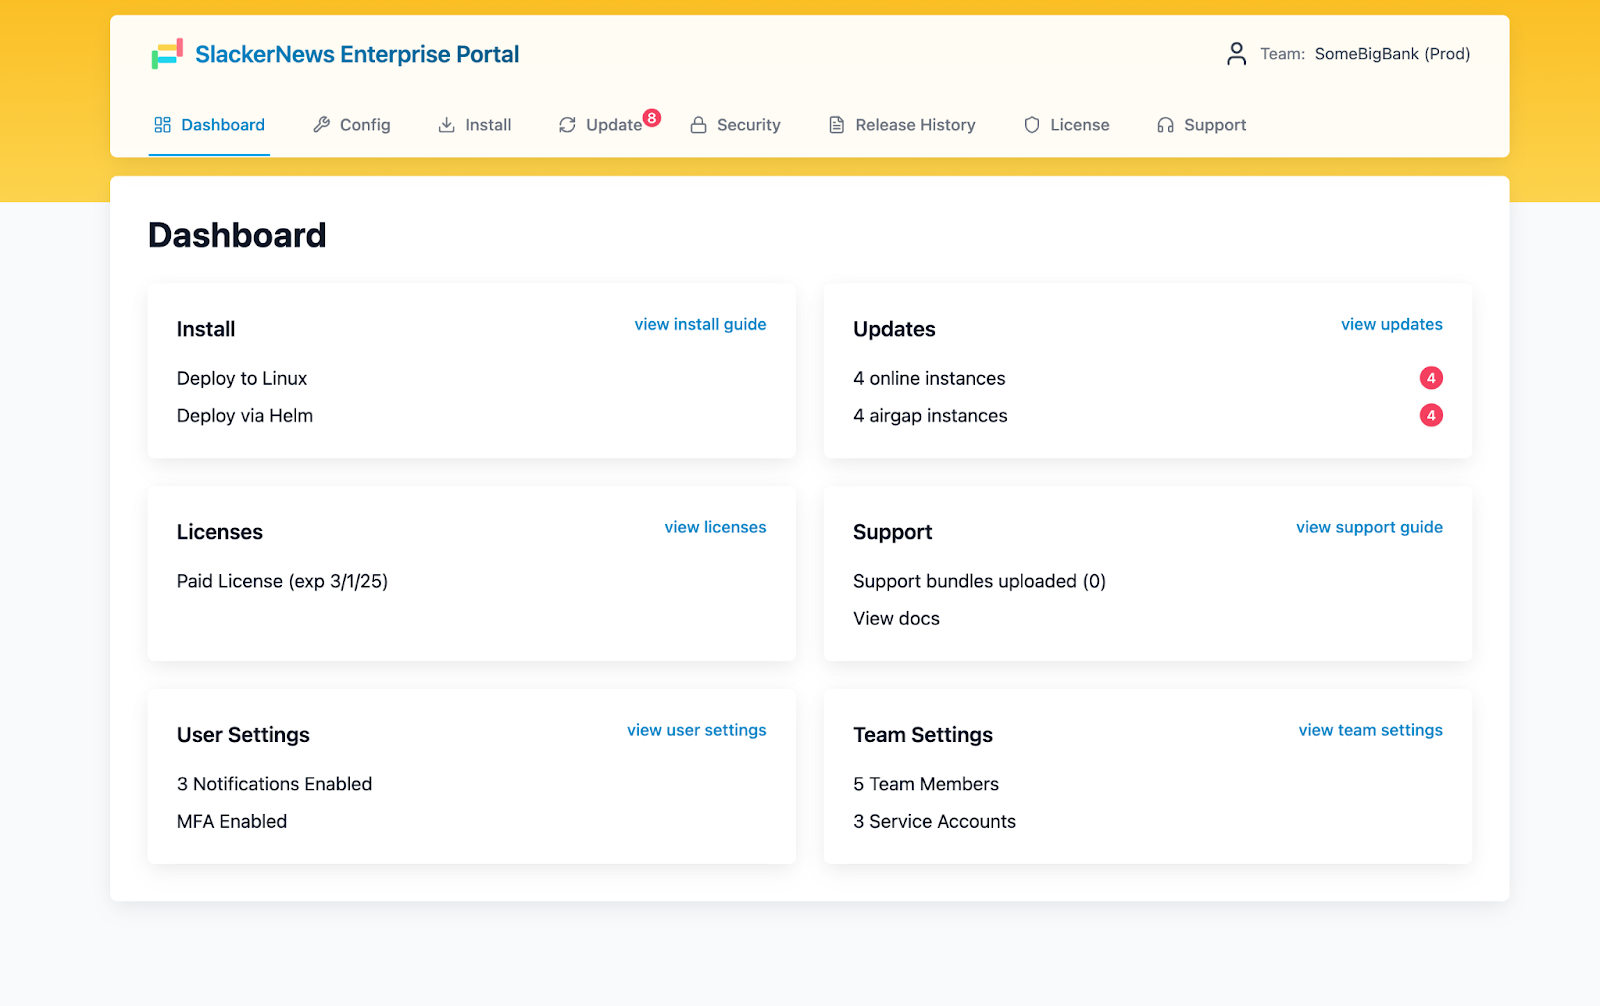The height and width of the screenshot is (1006, 1600).
Task: Click the Dashboard grid icon
Action: point(162,125)
